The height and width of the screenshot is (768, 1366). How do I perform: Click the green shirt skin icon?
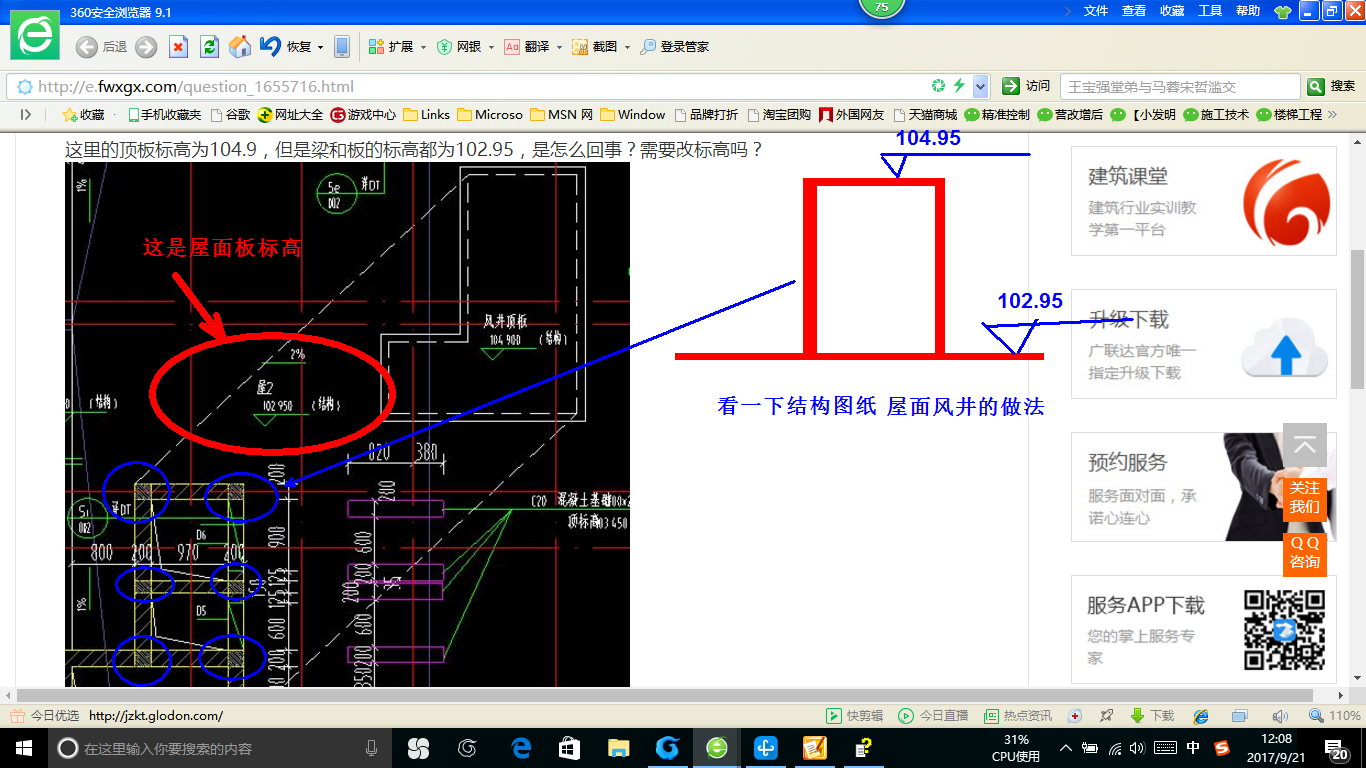[1283, 12]
